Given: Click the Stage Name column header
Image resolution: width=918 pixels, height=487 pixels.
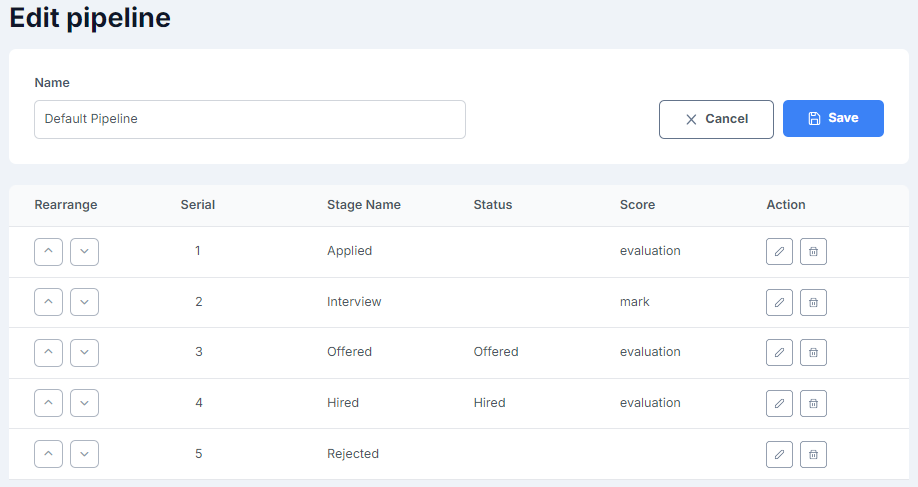Looking at the screenshot, I should point(364,205).
